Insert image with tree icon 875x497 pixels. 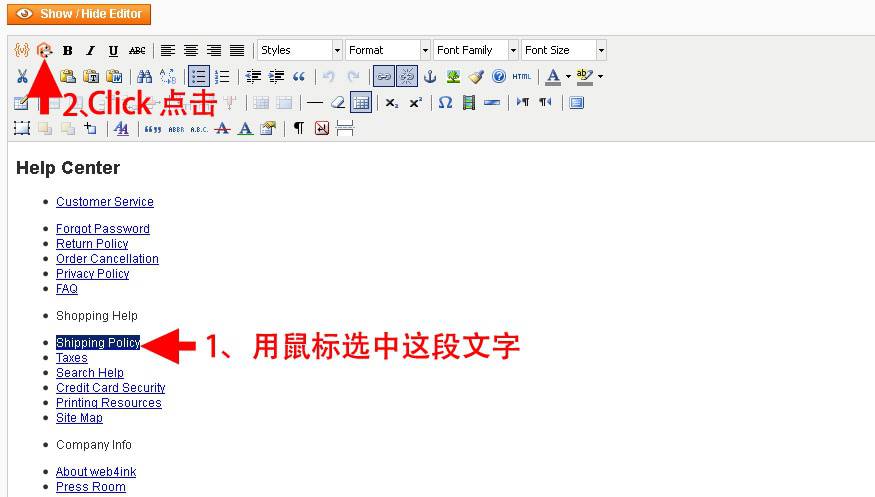tap(453, 76)
